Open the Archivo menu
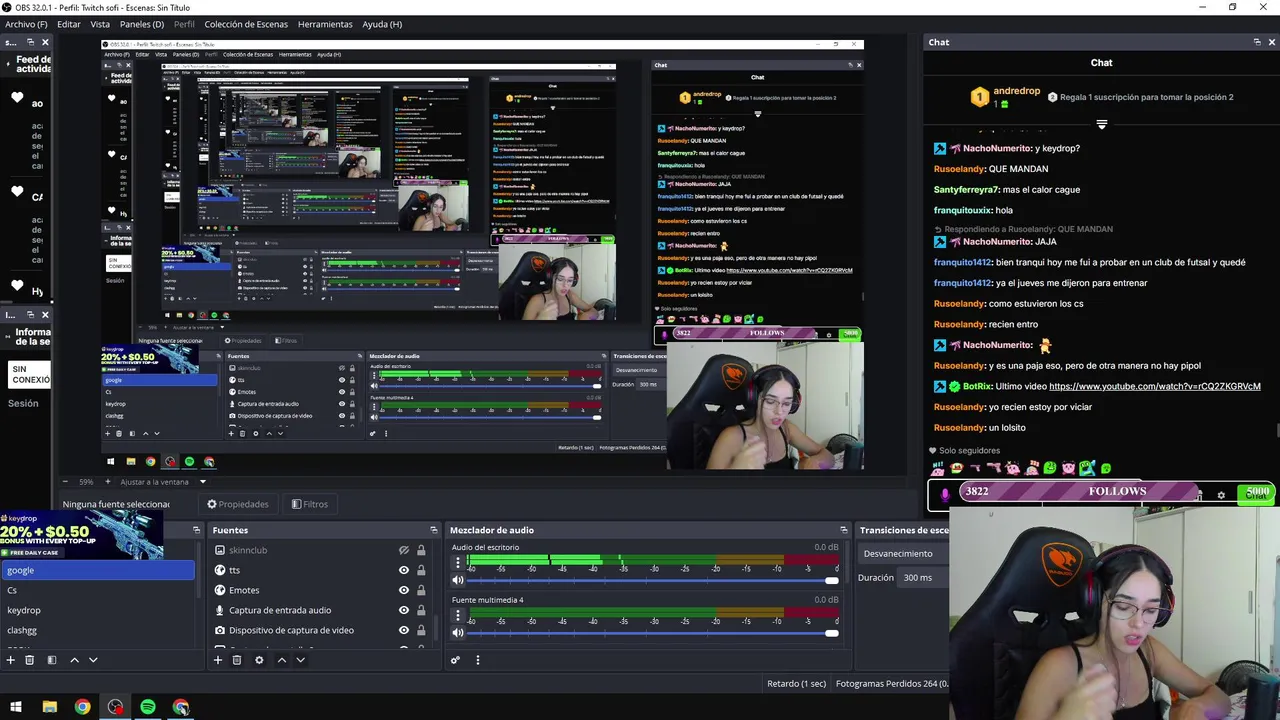1280x720 pixels. [26, 24]
